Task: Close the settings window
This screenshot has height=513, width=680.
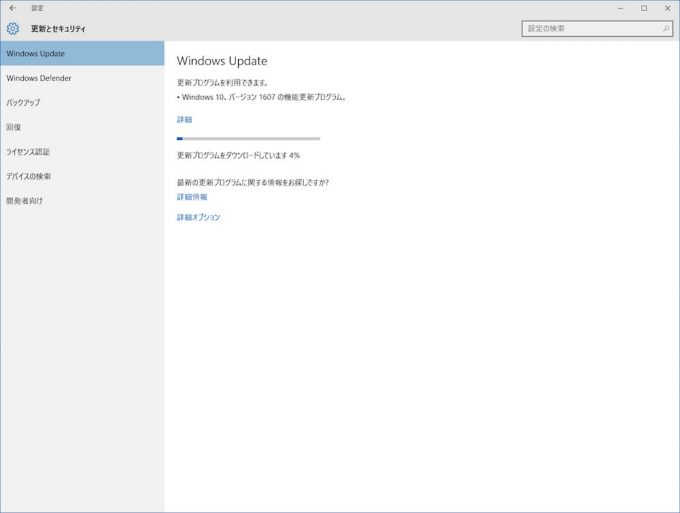Action: pos(667,8)
